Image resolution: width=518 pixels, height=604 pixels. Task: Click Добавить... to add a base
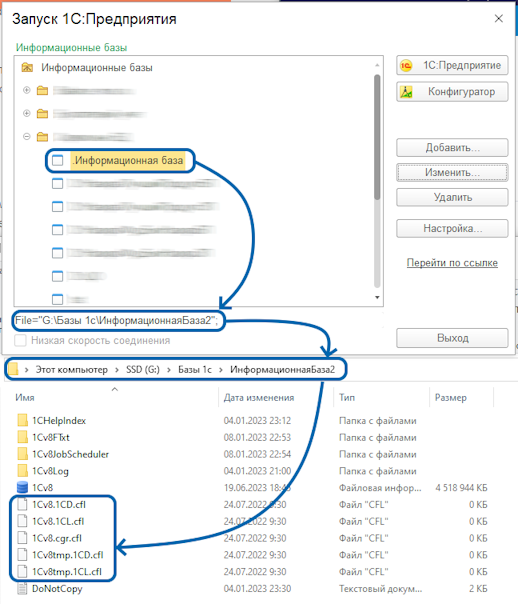pos(452,148)
